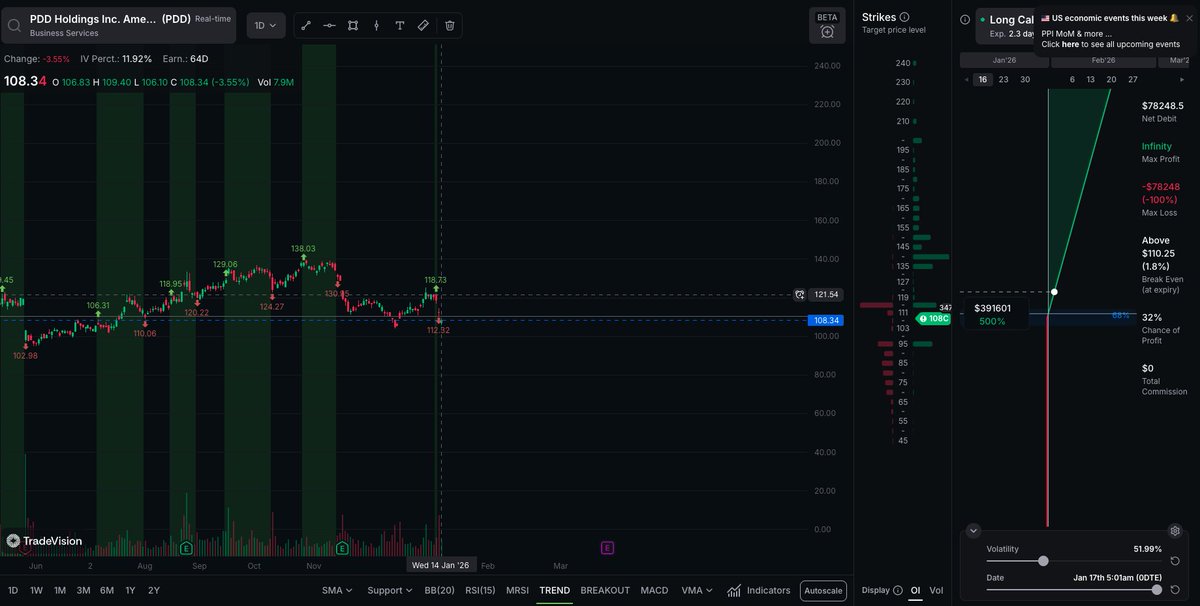
Task: Toggle the MRSI indicator
Action: (517, 590)
